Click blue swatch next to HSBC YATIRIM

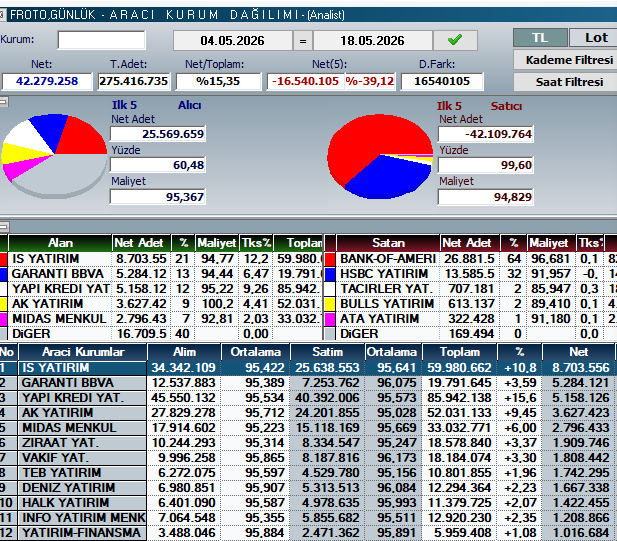pos(330,274)
